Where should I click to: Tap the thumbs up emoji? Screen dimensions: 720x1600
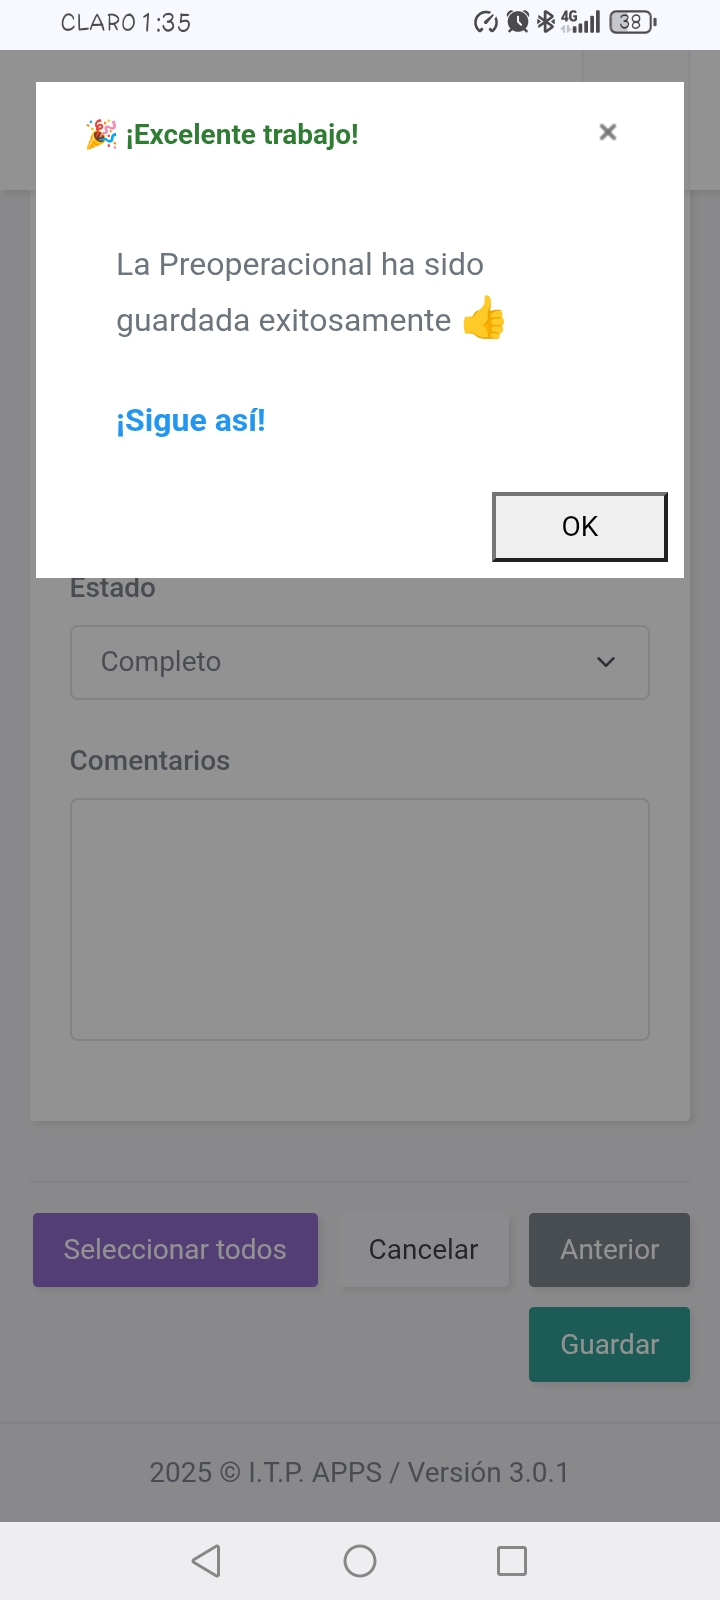484,318
